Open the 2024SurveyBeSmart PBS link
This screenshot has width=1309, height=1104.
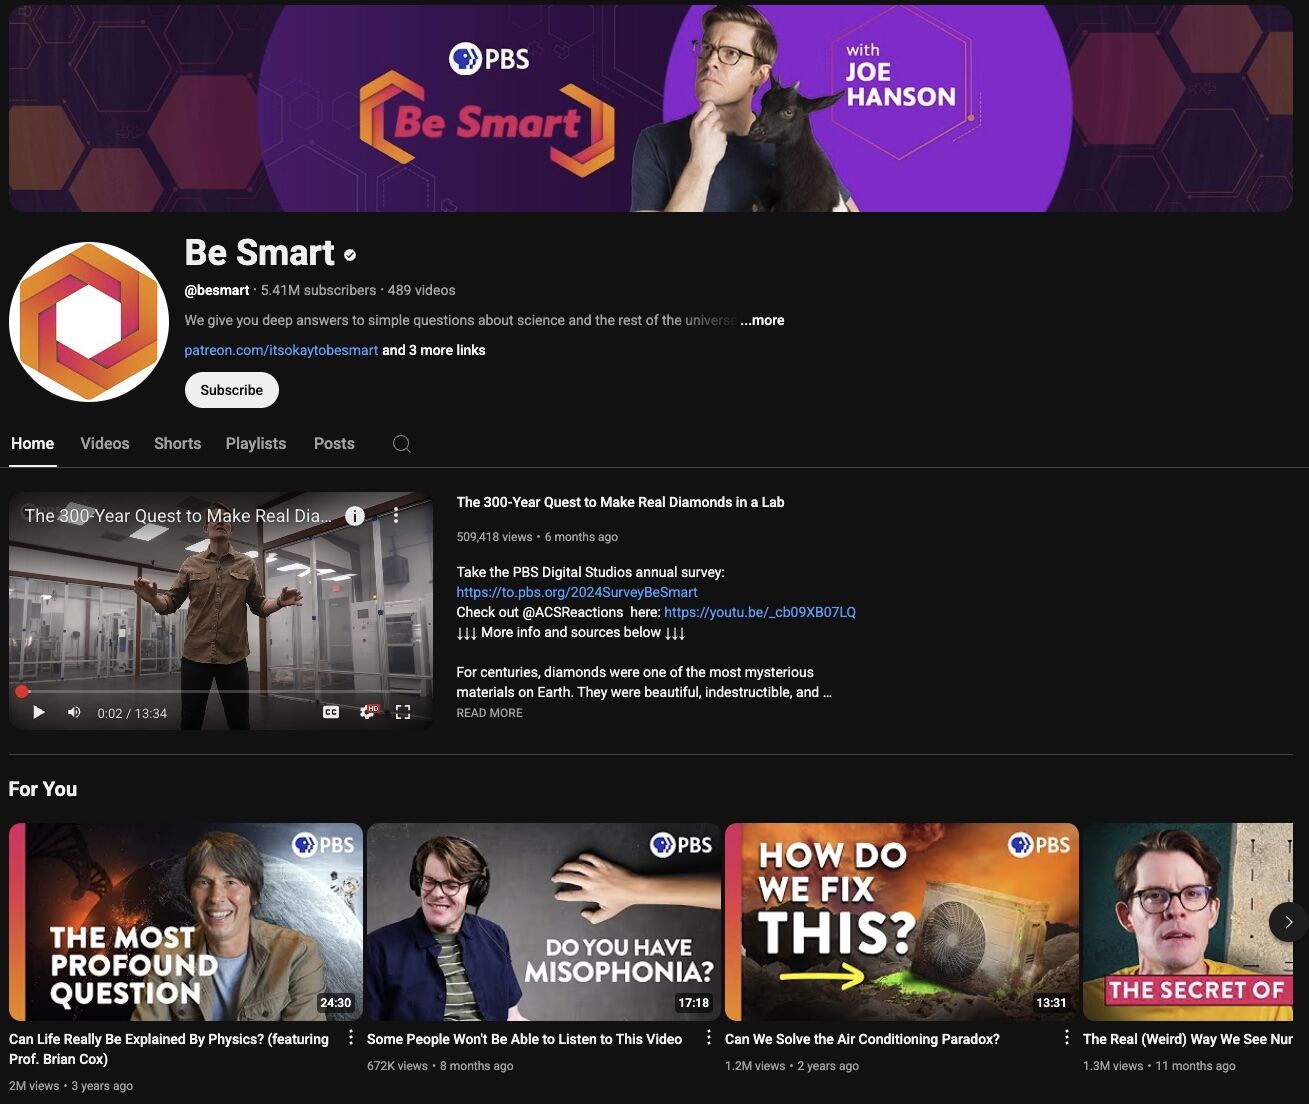click(x=577, y=592)
